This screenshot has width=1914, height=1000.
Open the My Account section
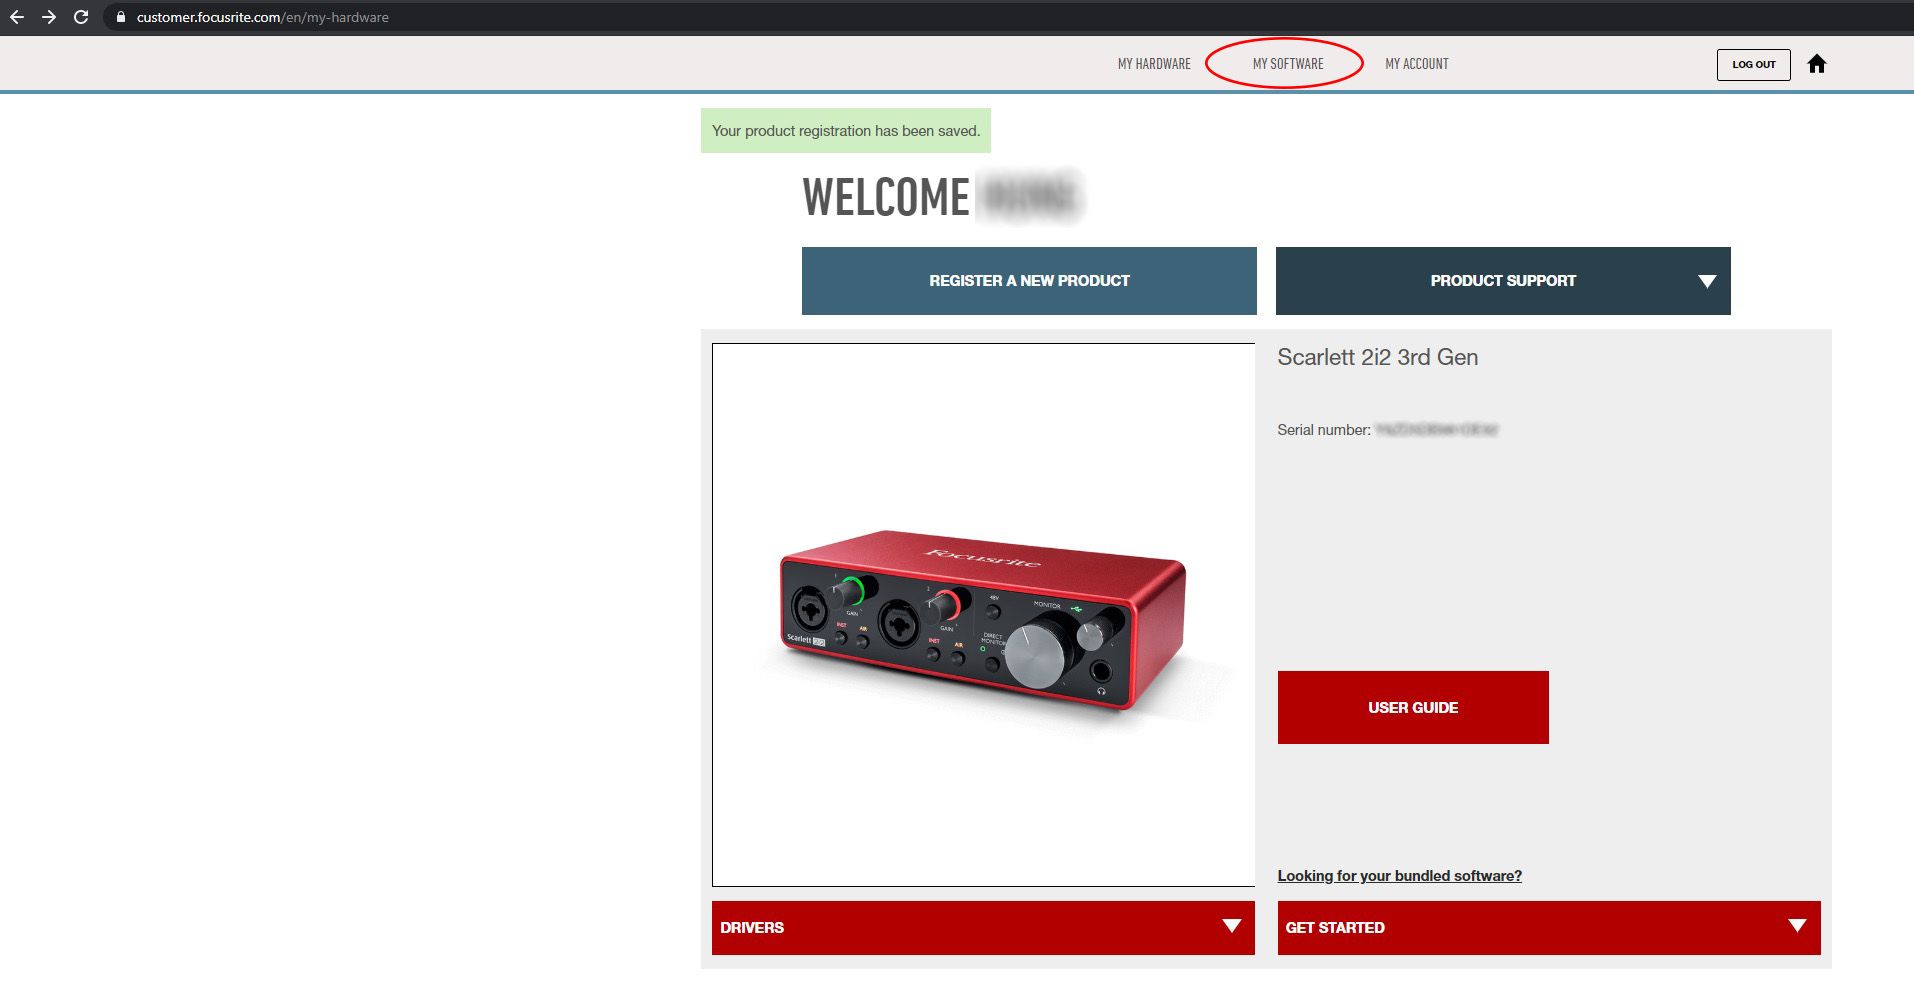[x=1416, y=64]
